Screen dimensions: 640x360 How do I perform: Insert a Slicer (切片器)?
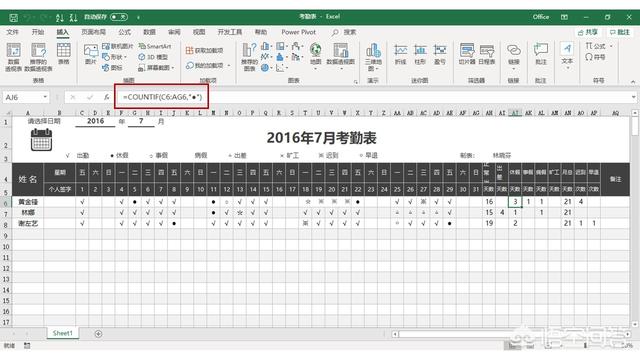pos(467,54)
